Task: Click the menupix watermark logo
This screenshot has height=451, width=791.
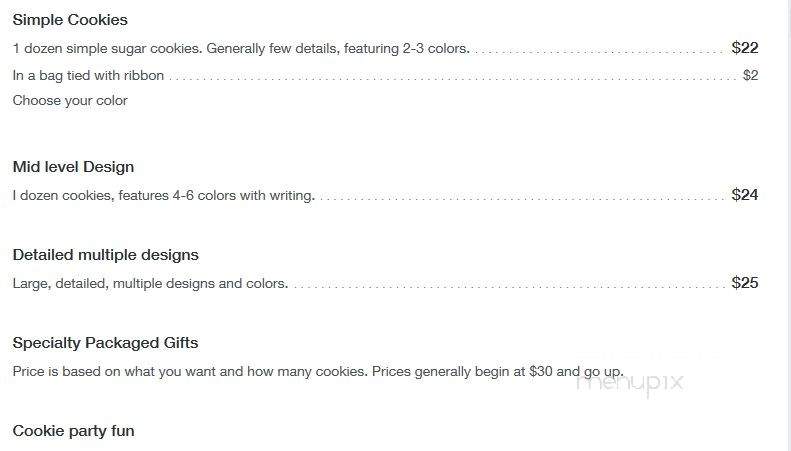Action: pos(630,382)
